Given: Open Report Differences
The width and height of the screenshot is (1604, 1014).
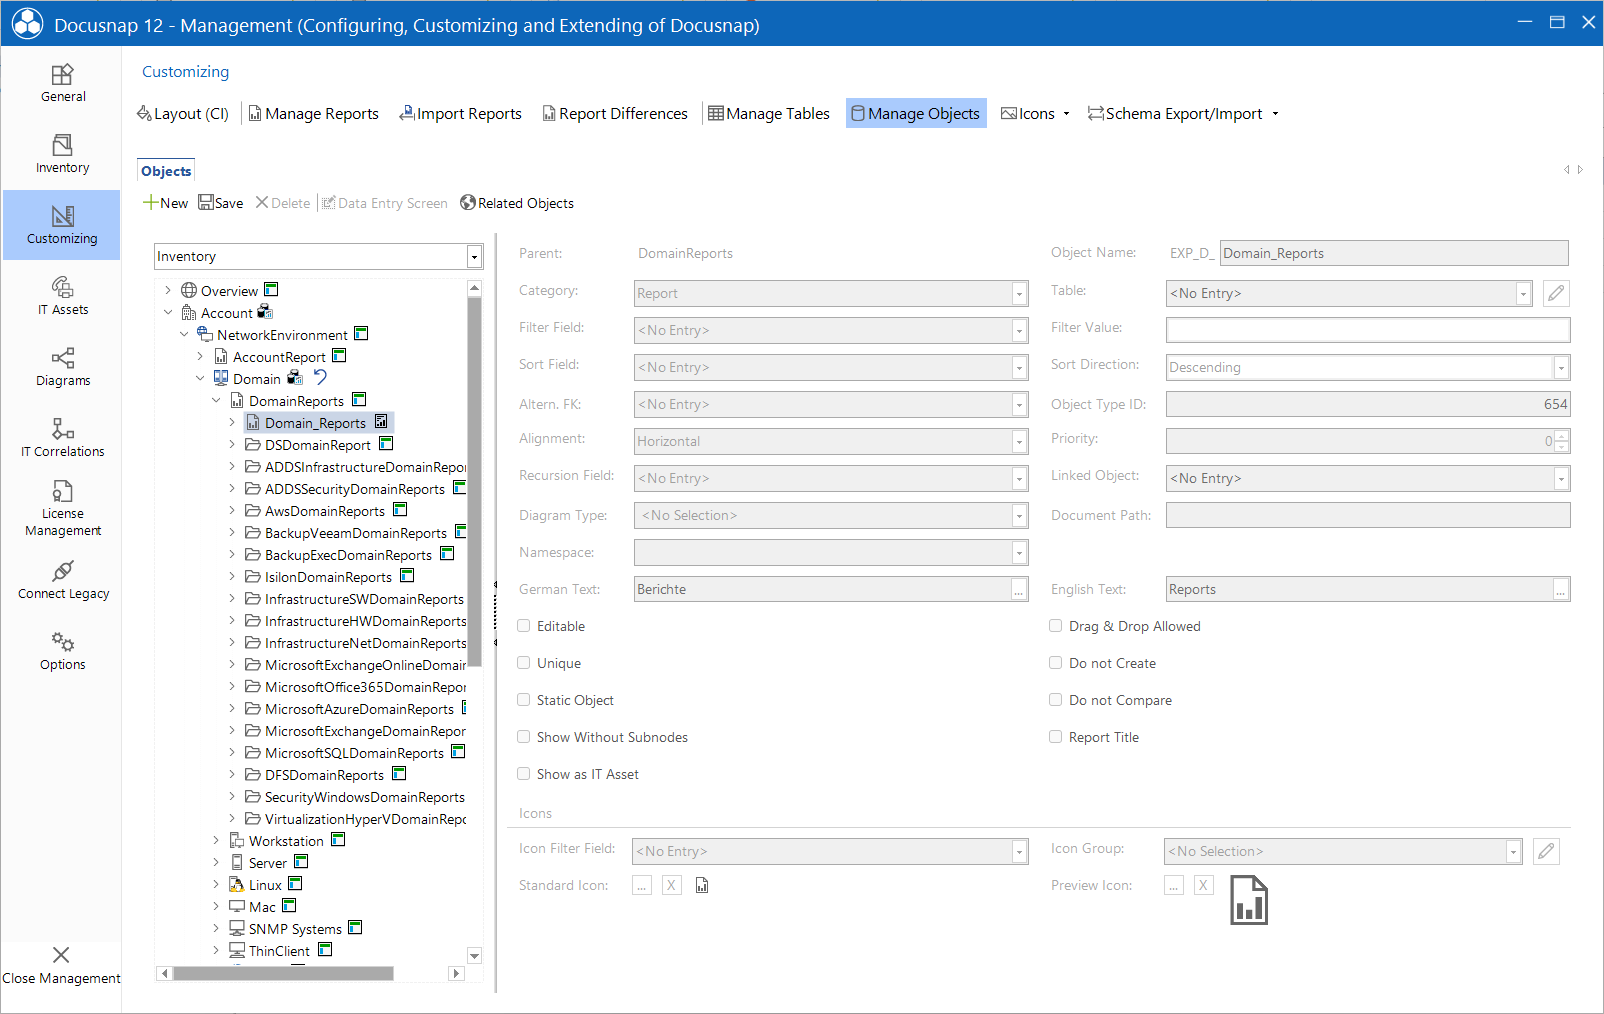Looking at the screenshot, I should [615, 114].
